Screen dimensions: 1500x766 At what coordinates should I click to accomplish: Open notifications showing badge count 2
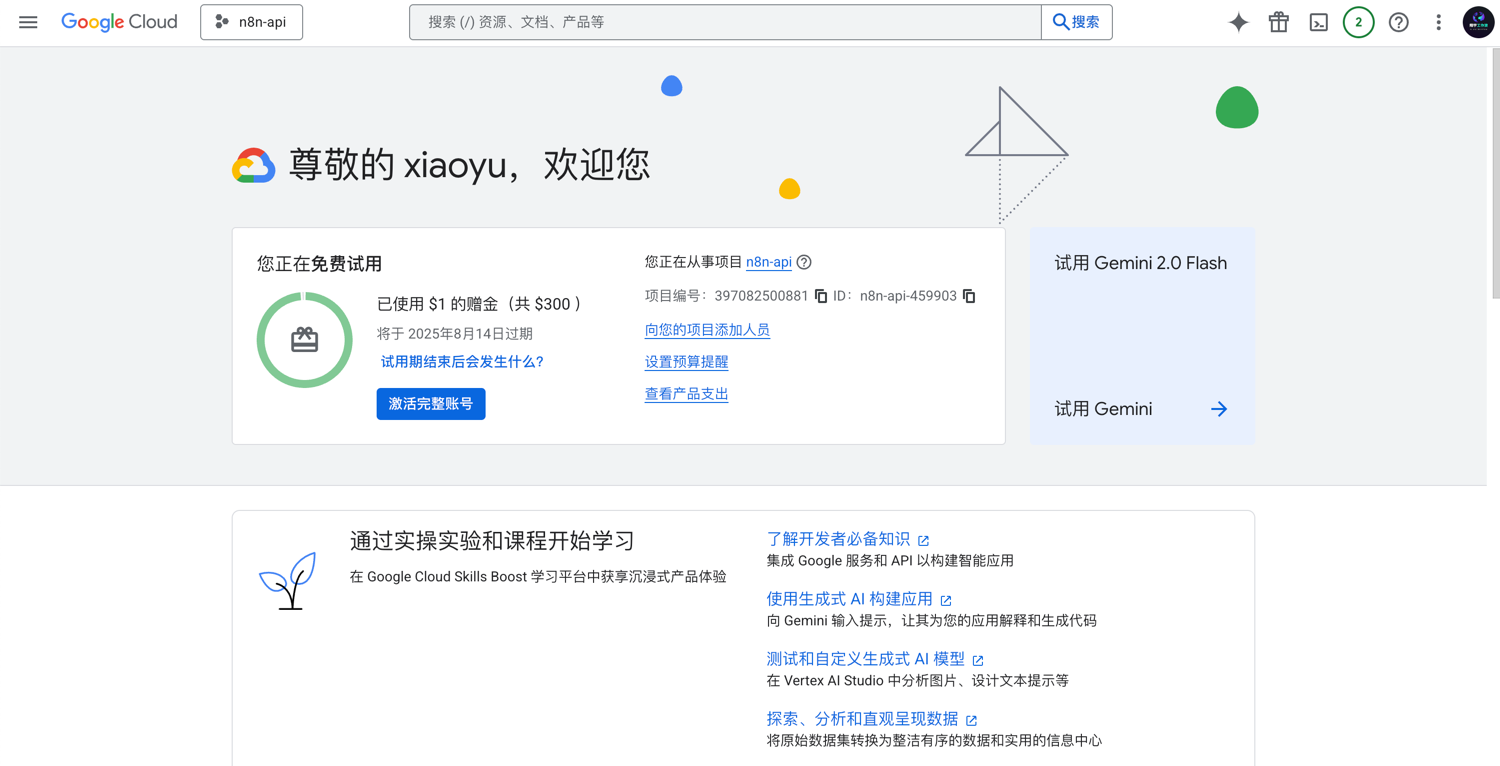pyautogui.click(x=1358, y=22)
